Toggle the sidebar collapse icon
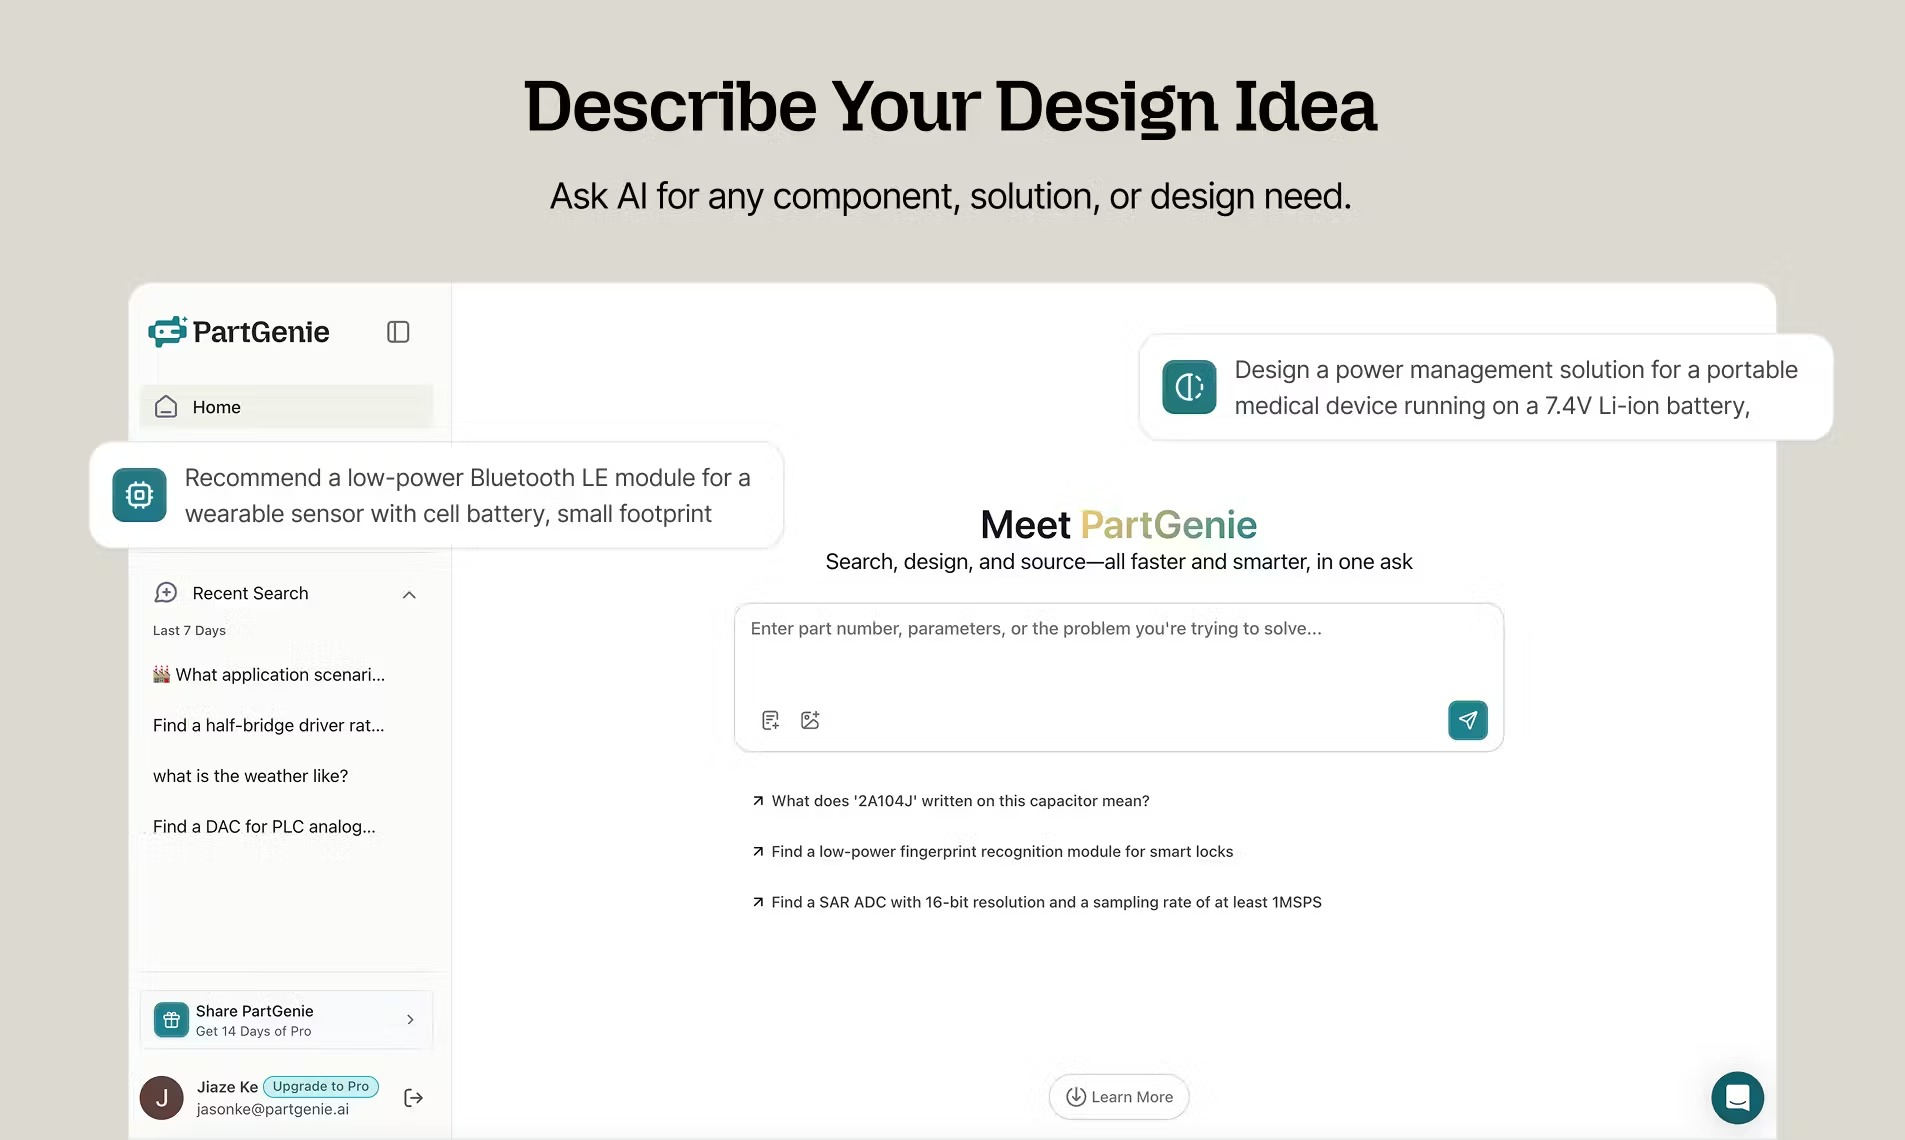 [398, 332]
